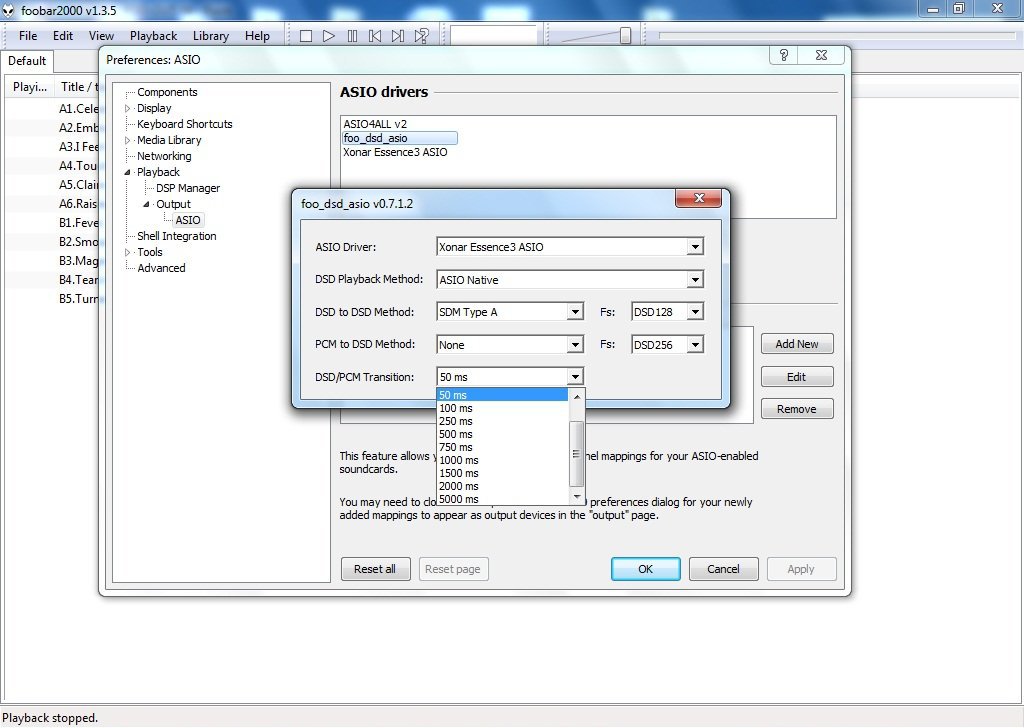Select 2000 ms transition option

[x=502, y=486]
